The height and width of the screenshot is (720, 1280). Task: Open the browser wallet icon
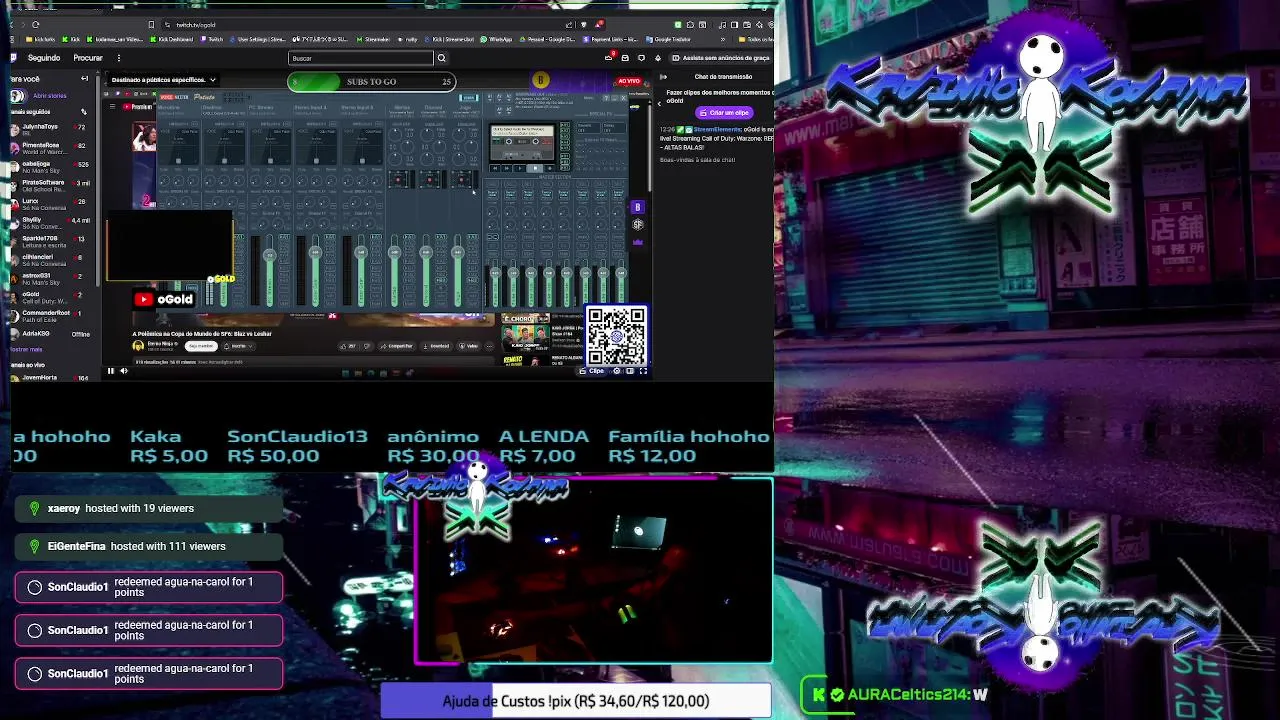click(746, 25)
